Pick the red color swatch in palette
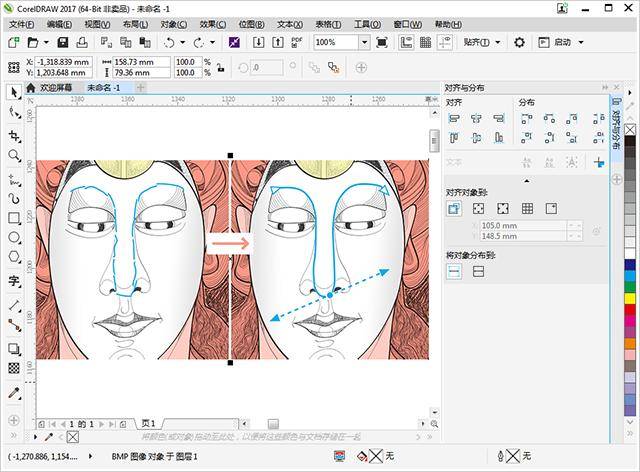This screenshot has width=640, height=472. click(630, 310)
